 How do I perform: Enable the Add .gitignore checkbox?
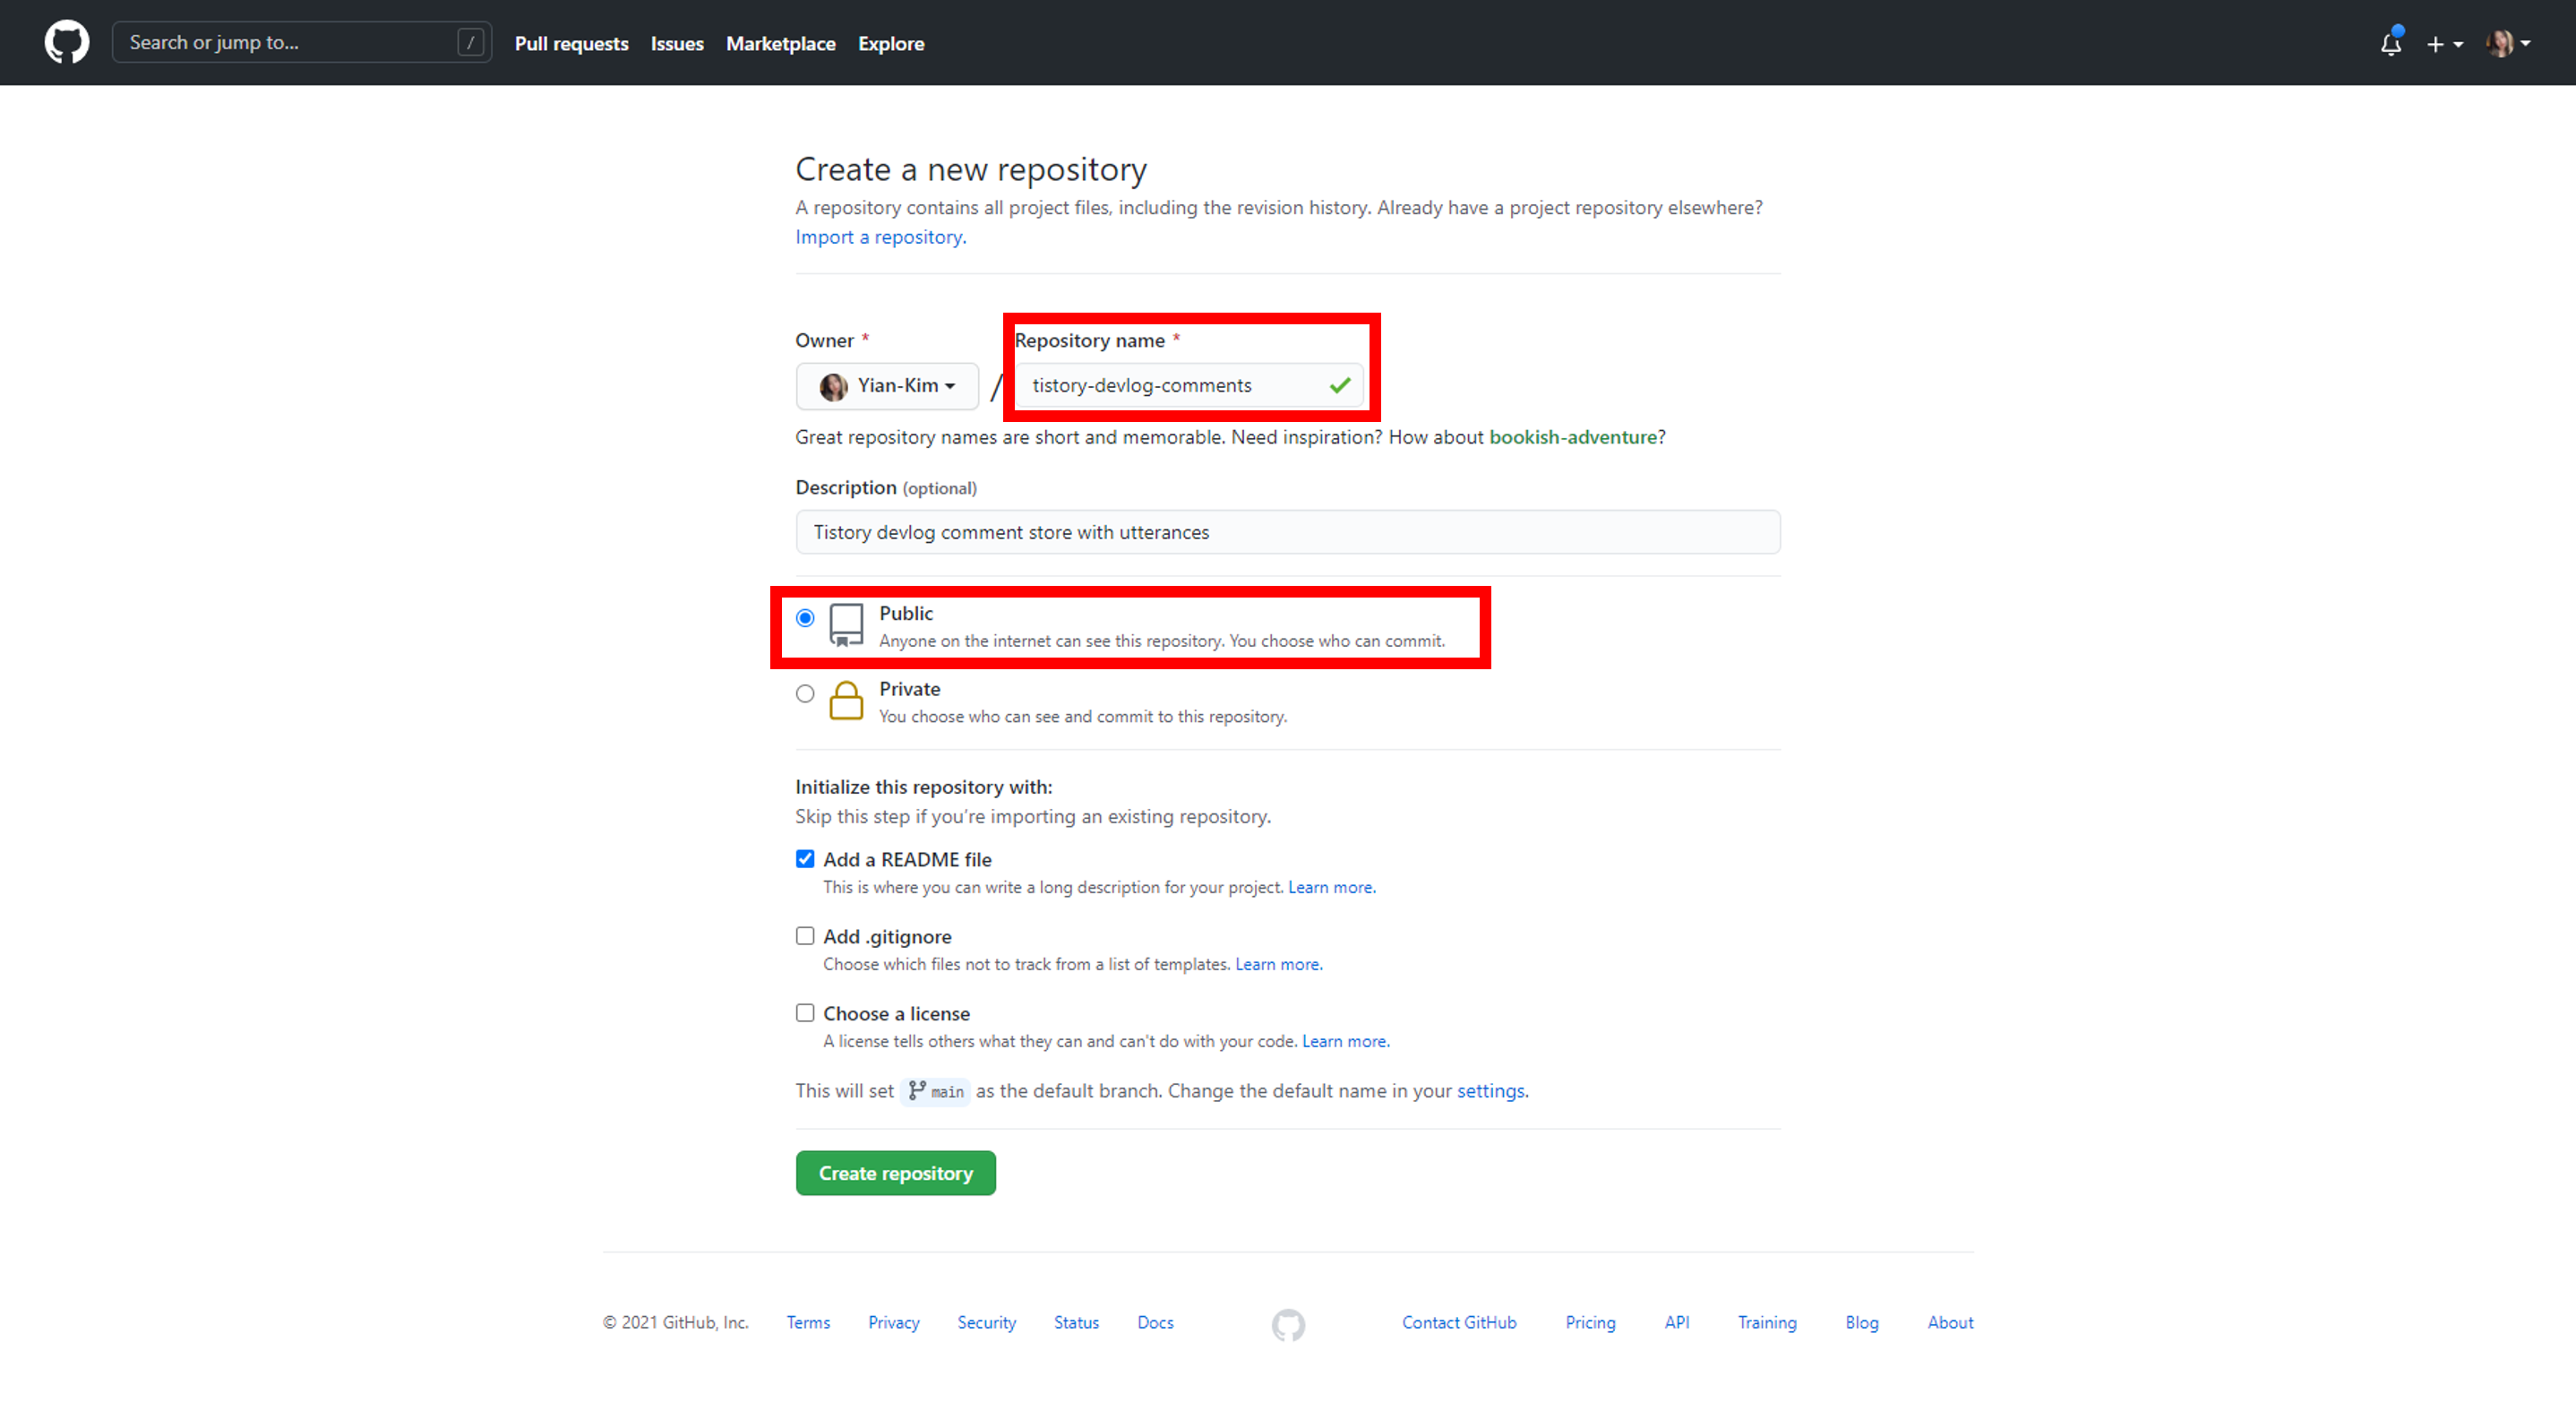[x=805, y=936]
